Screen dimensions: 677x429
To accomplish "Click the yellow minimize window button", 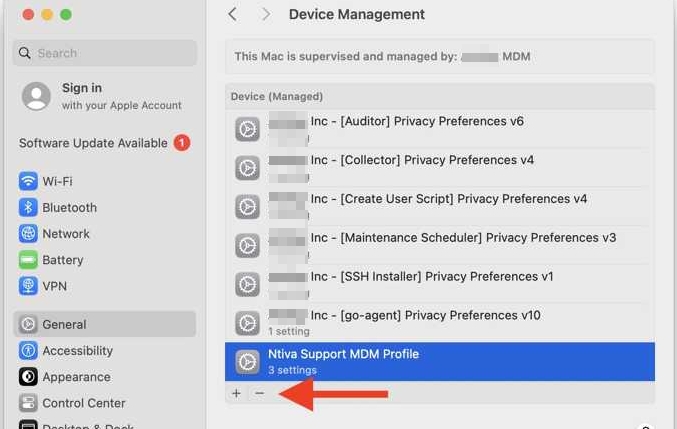I will coord(47,15).
